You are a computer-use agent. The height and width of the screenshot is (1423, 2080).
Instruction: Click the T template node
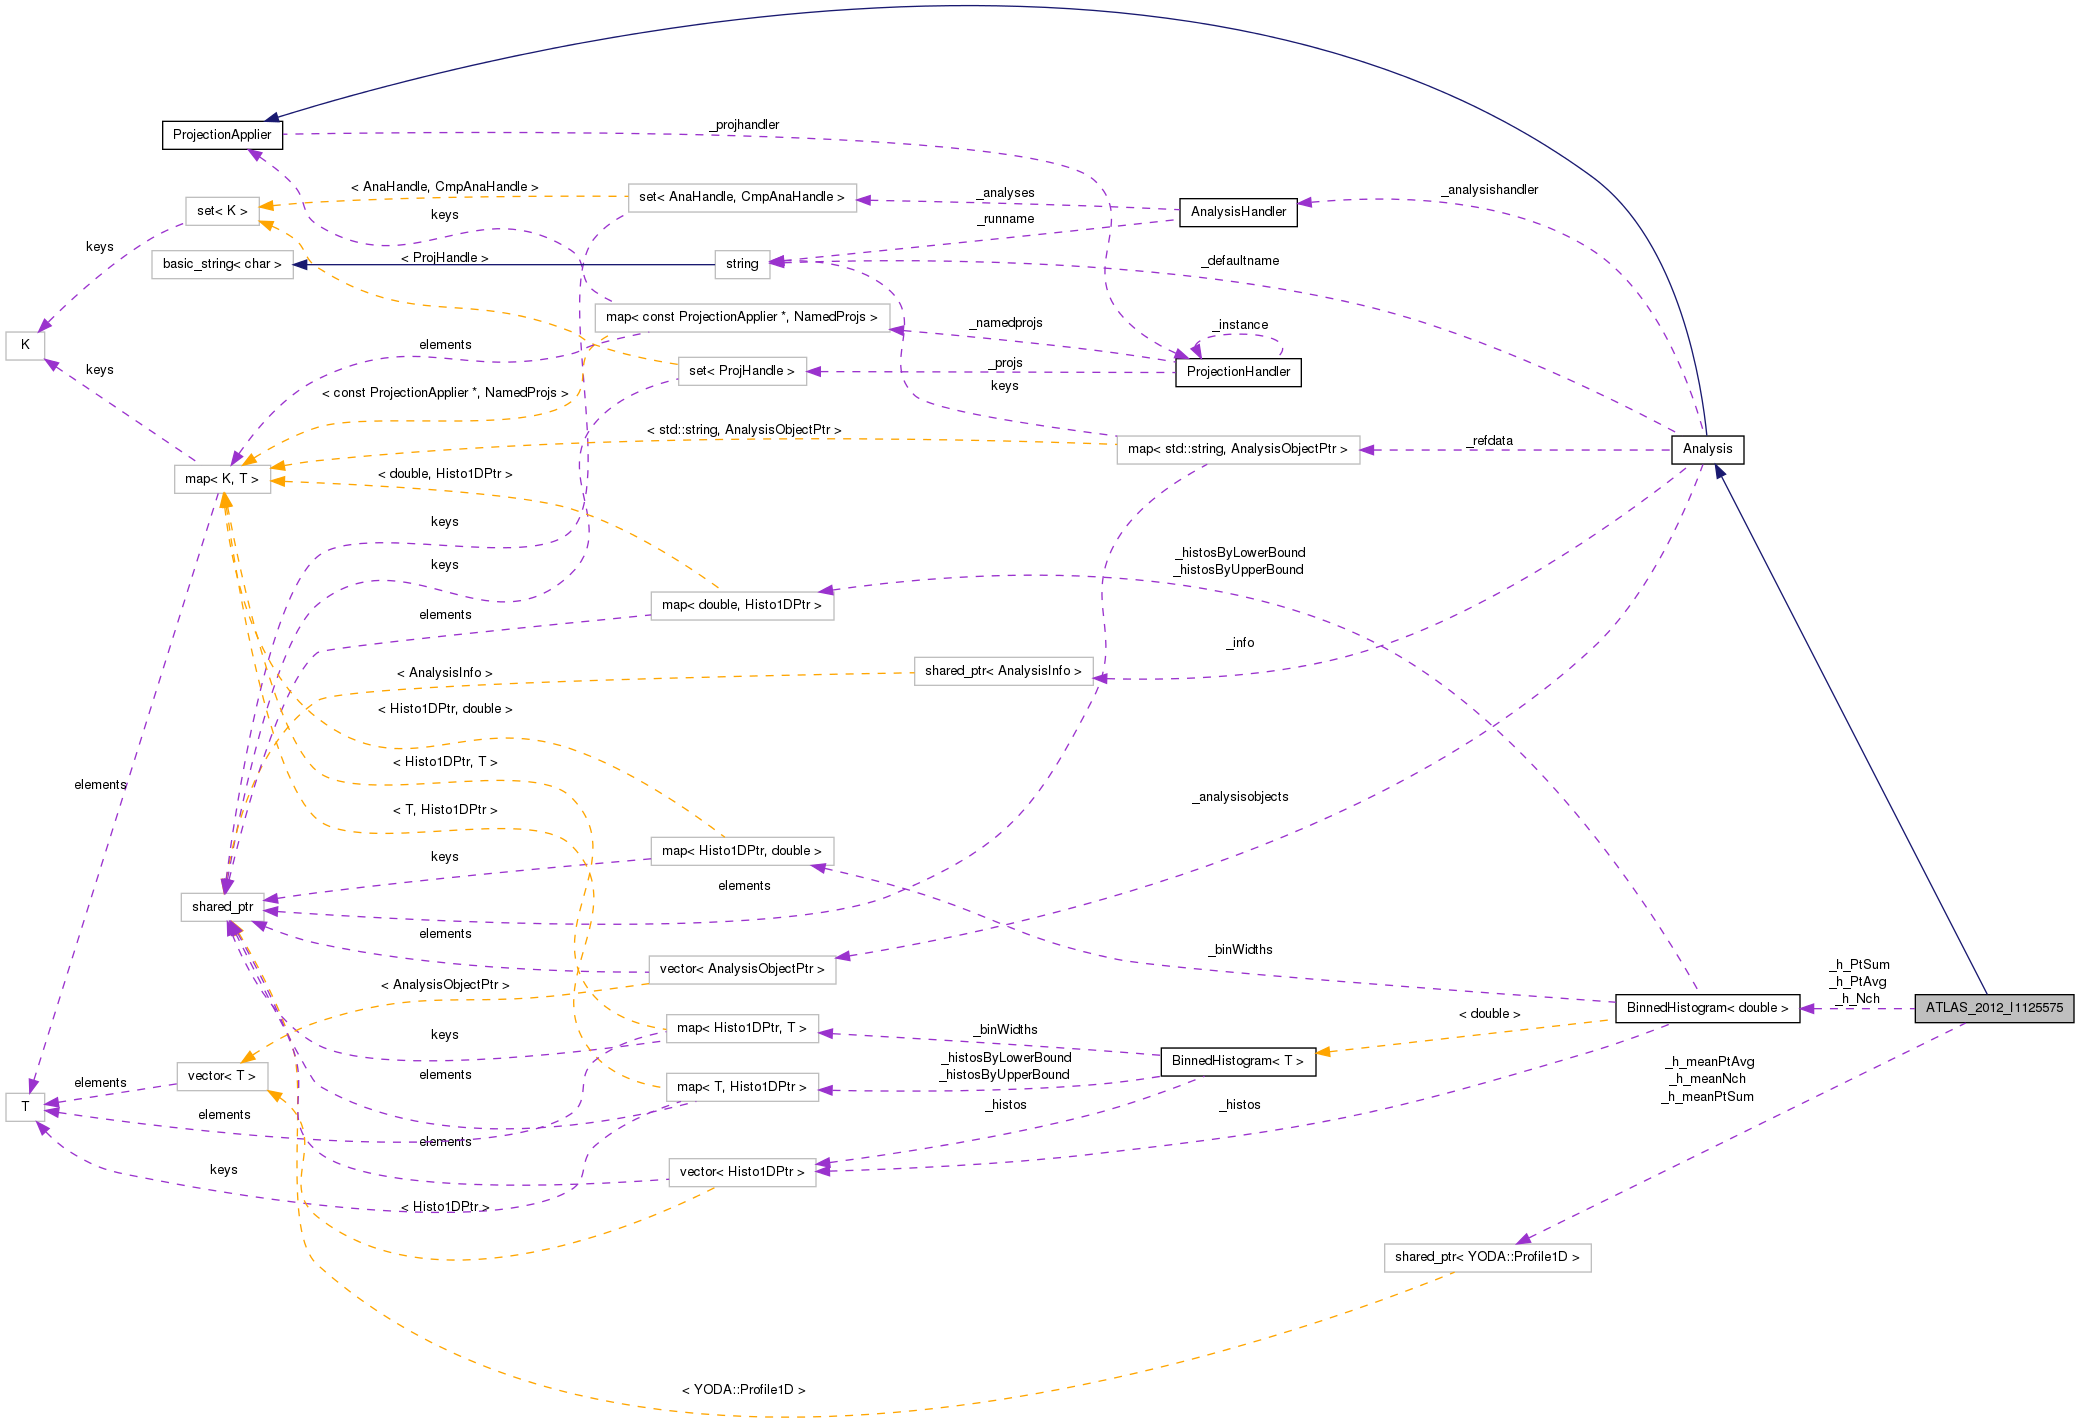(25, 1107)
